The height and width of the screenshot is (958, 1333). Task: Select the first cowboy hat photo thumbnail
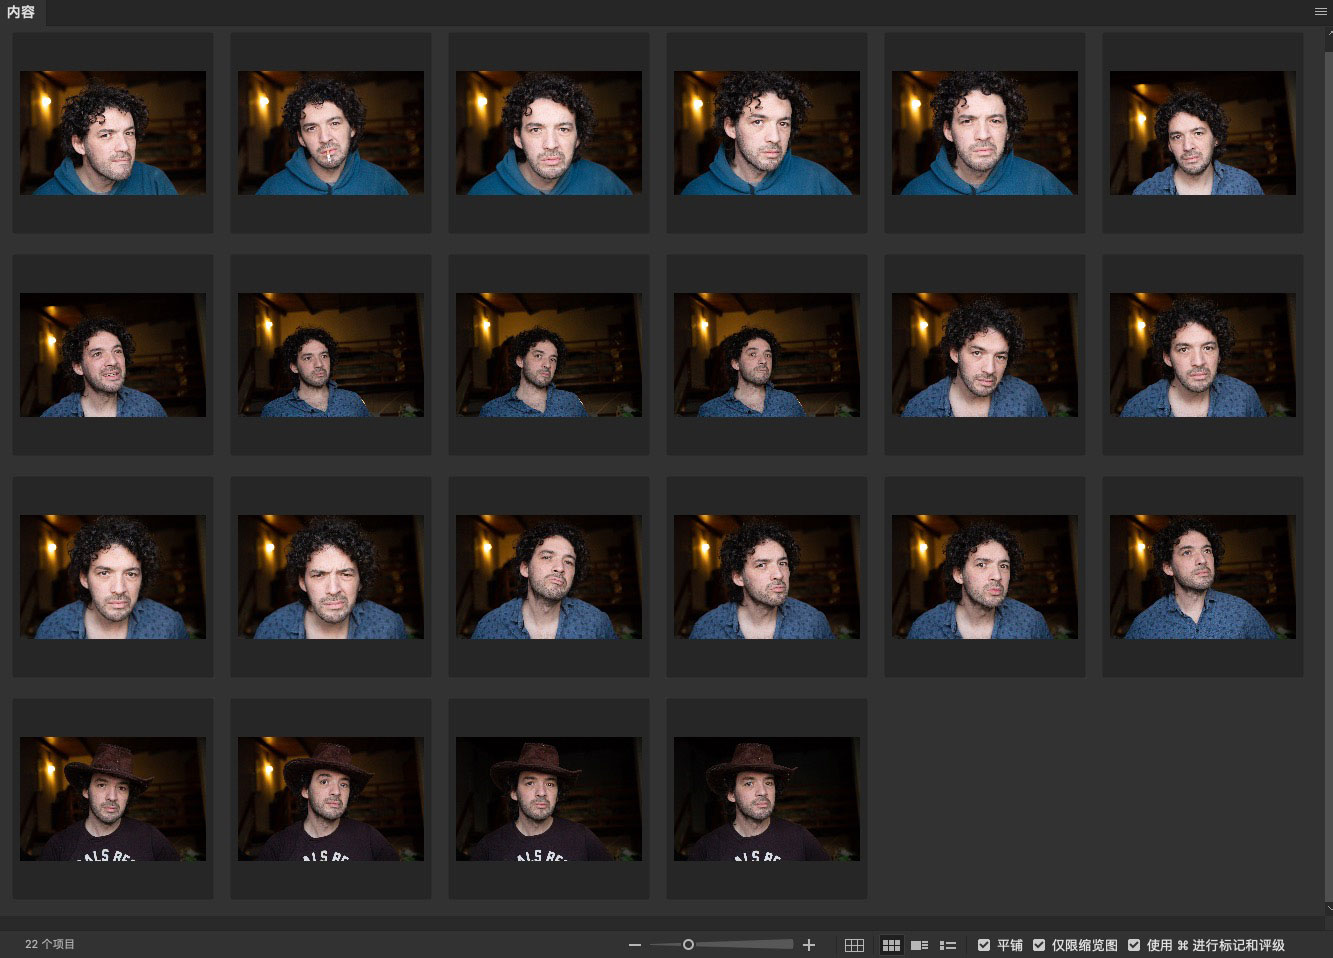point(113,799)
